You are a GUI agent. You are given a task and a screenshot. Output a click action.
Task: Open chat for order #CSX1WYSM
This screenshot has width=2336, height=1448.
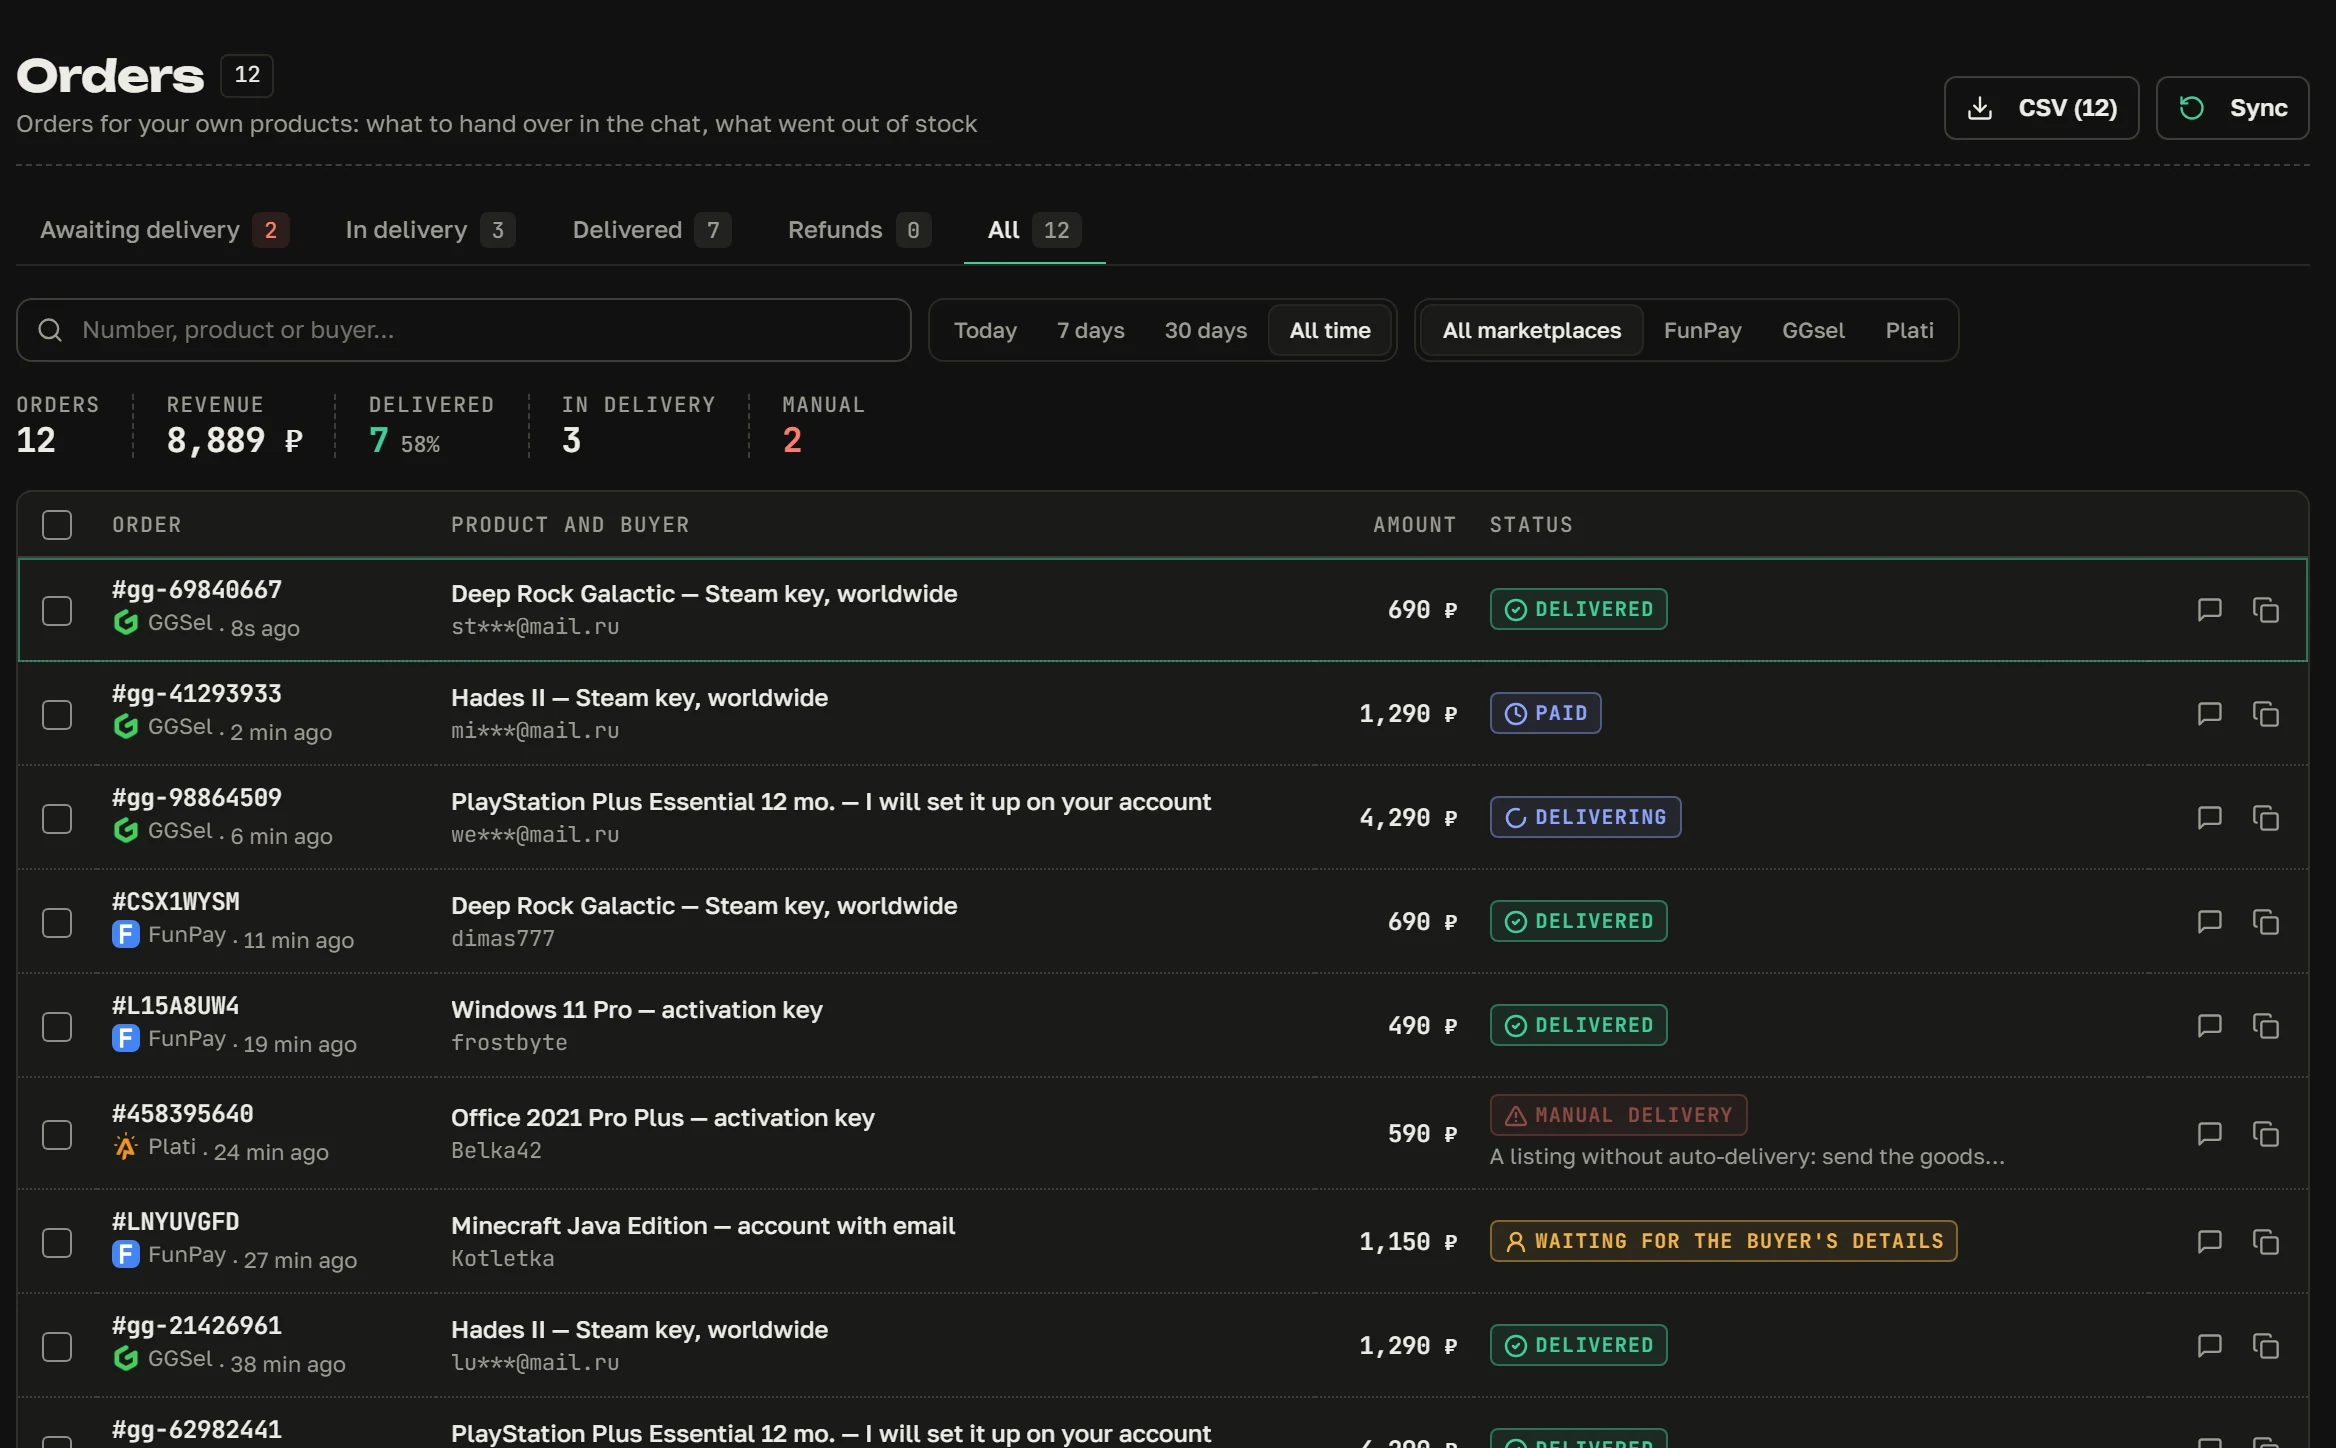(2209, 922)
